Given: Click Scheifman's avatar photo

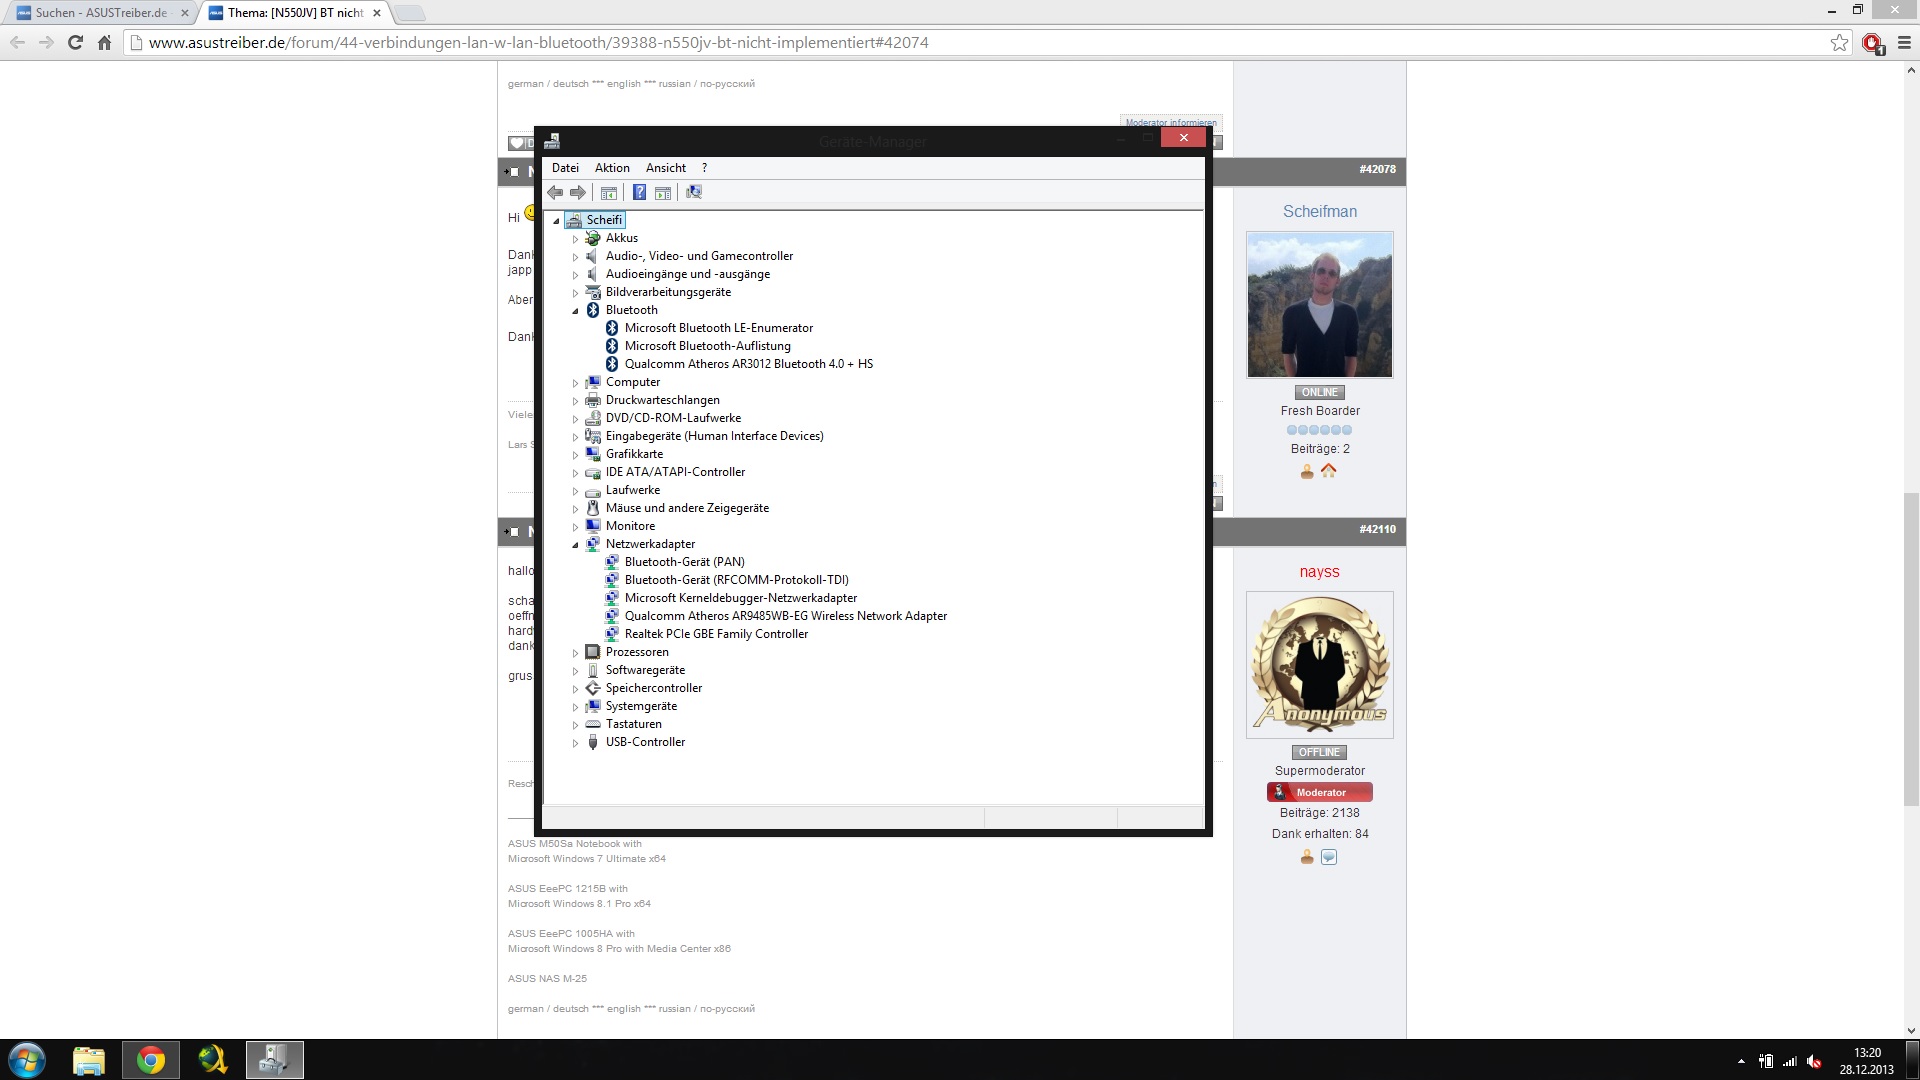Looking at the screenshot, I should pyautogui.click(x=1320, y=305).
